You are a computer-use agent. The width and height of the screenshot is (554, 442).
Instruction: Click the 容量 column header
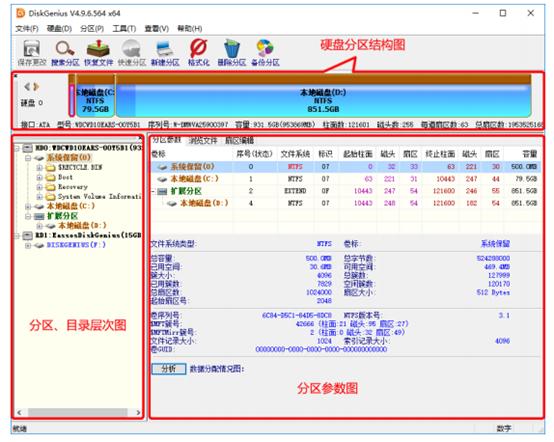coord(530,154)
